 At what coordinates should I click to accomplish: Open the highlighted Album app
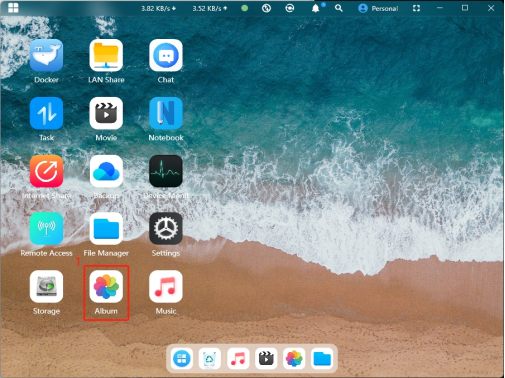[106, 286]
